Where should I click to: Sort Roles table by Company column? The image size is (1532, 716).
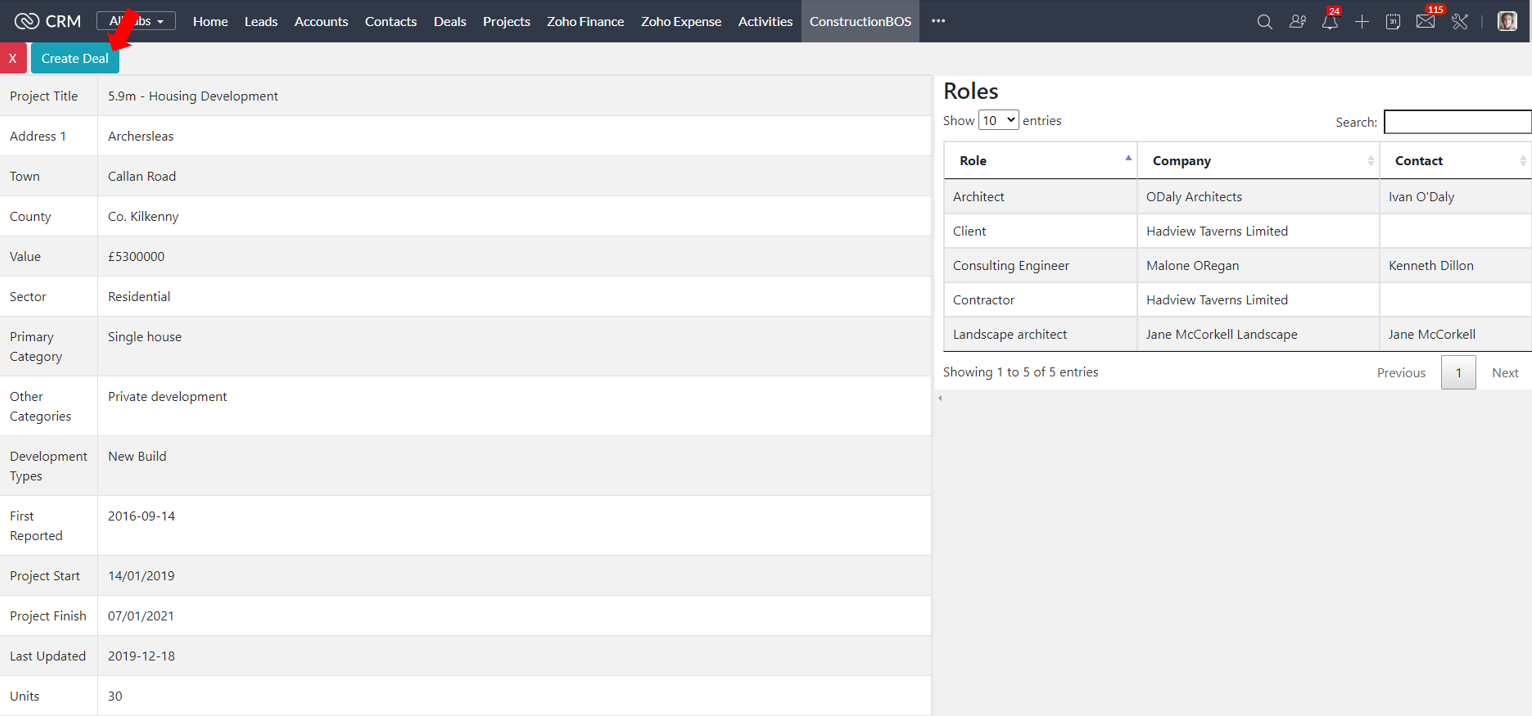[x=1258, y=160]
